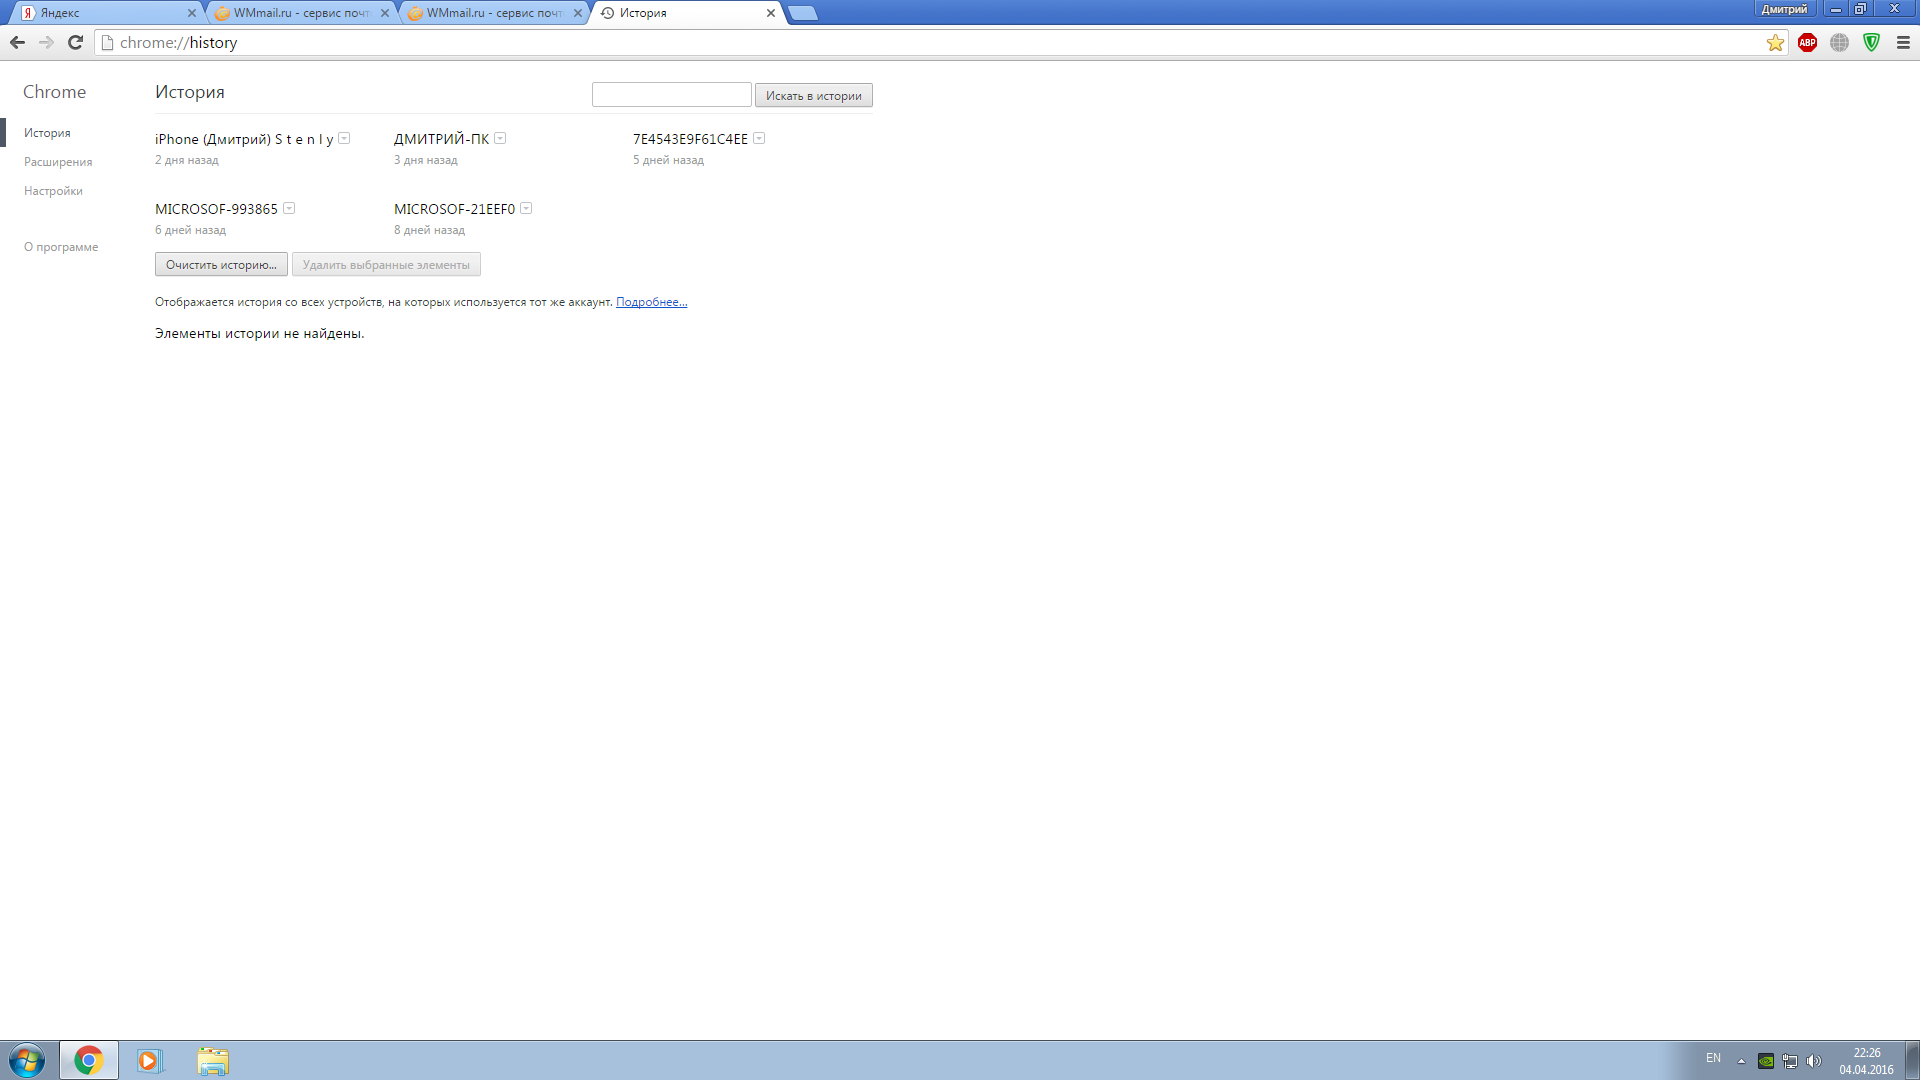
Task: Click the Искать в истории button
Action: click(x=813, y=96)
